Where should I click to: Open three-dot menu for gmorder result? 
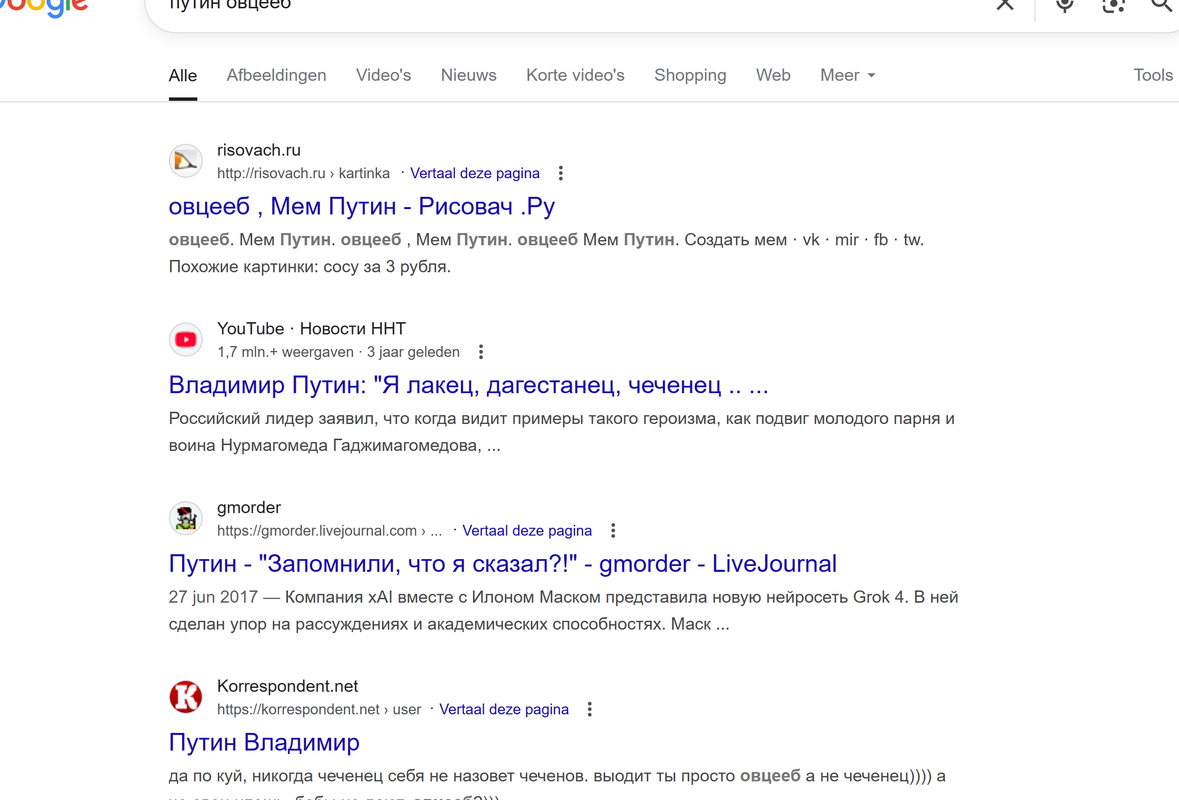[x=613, y=531]
